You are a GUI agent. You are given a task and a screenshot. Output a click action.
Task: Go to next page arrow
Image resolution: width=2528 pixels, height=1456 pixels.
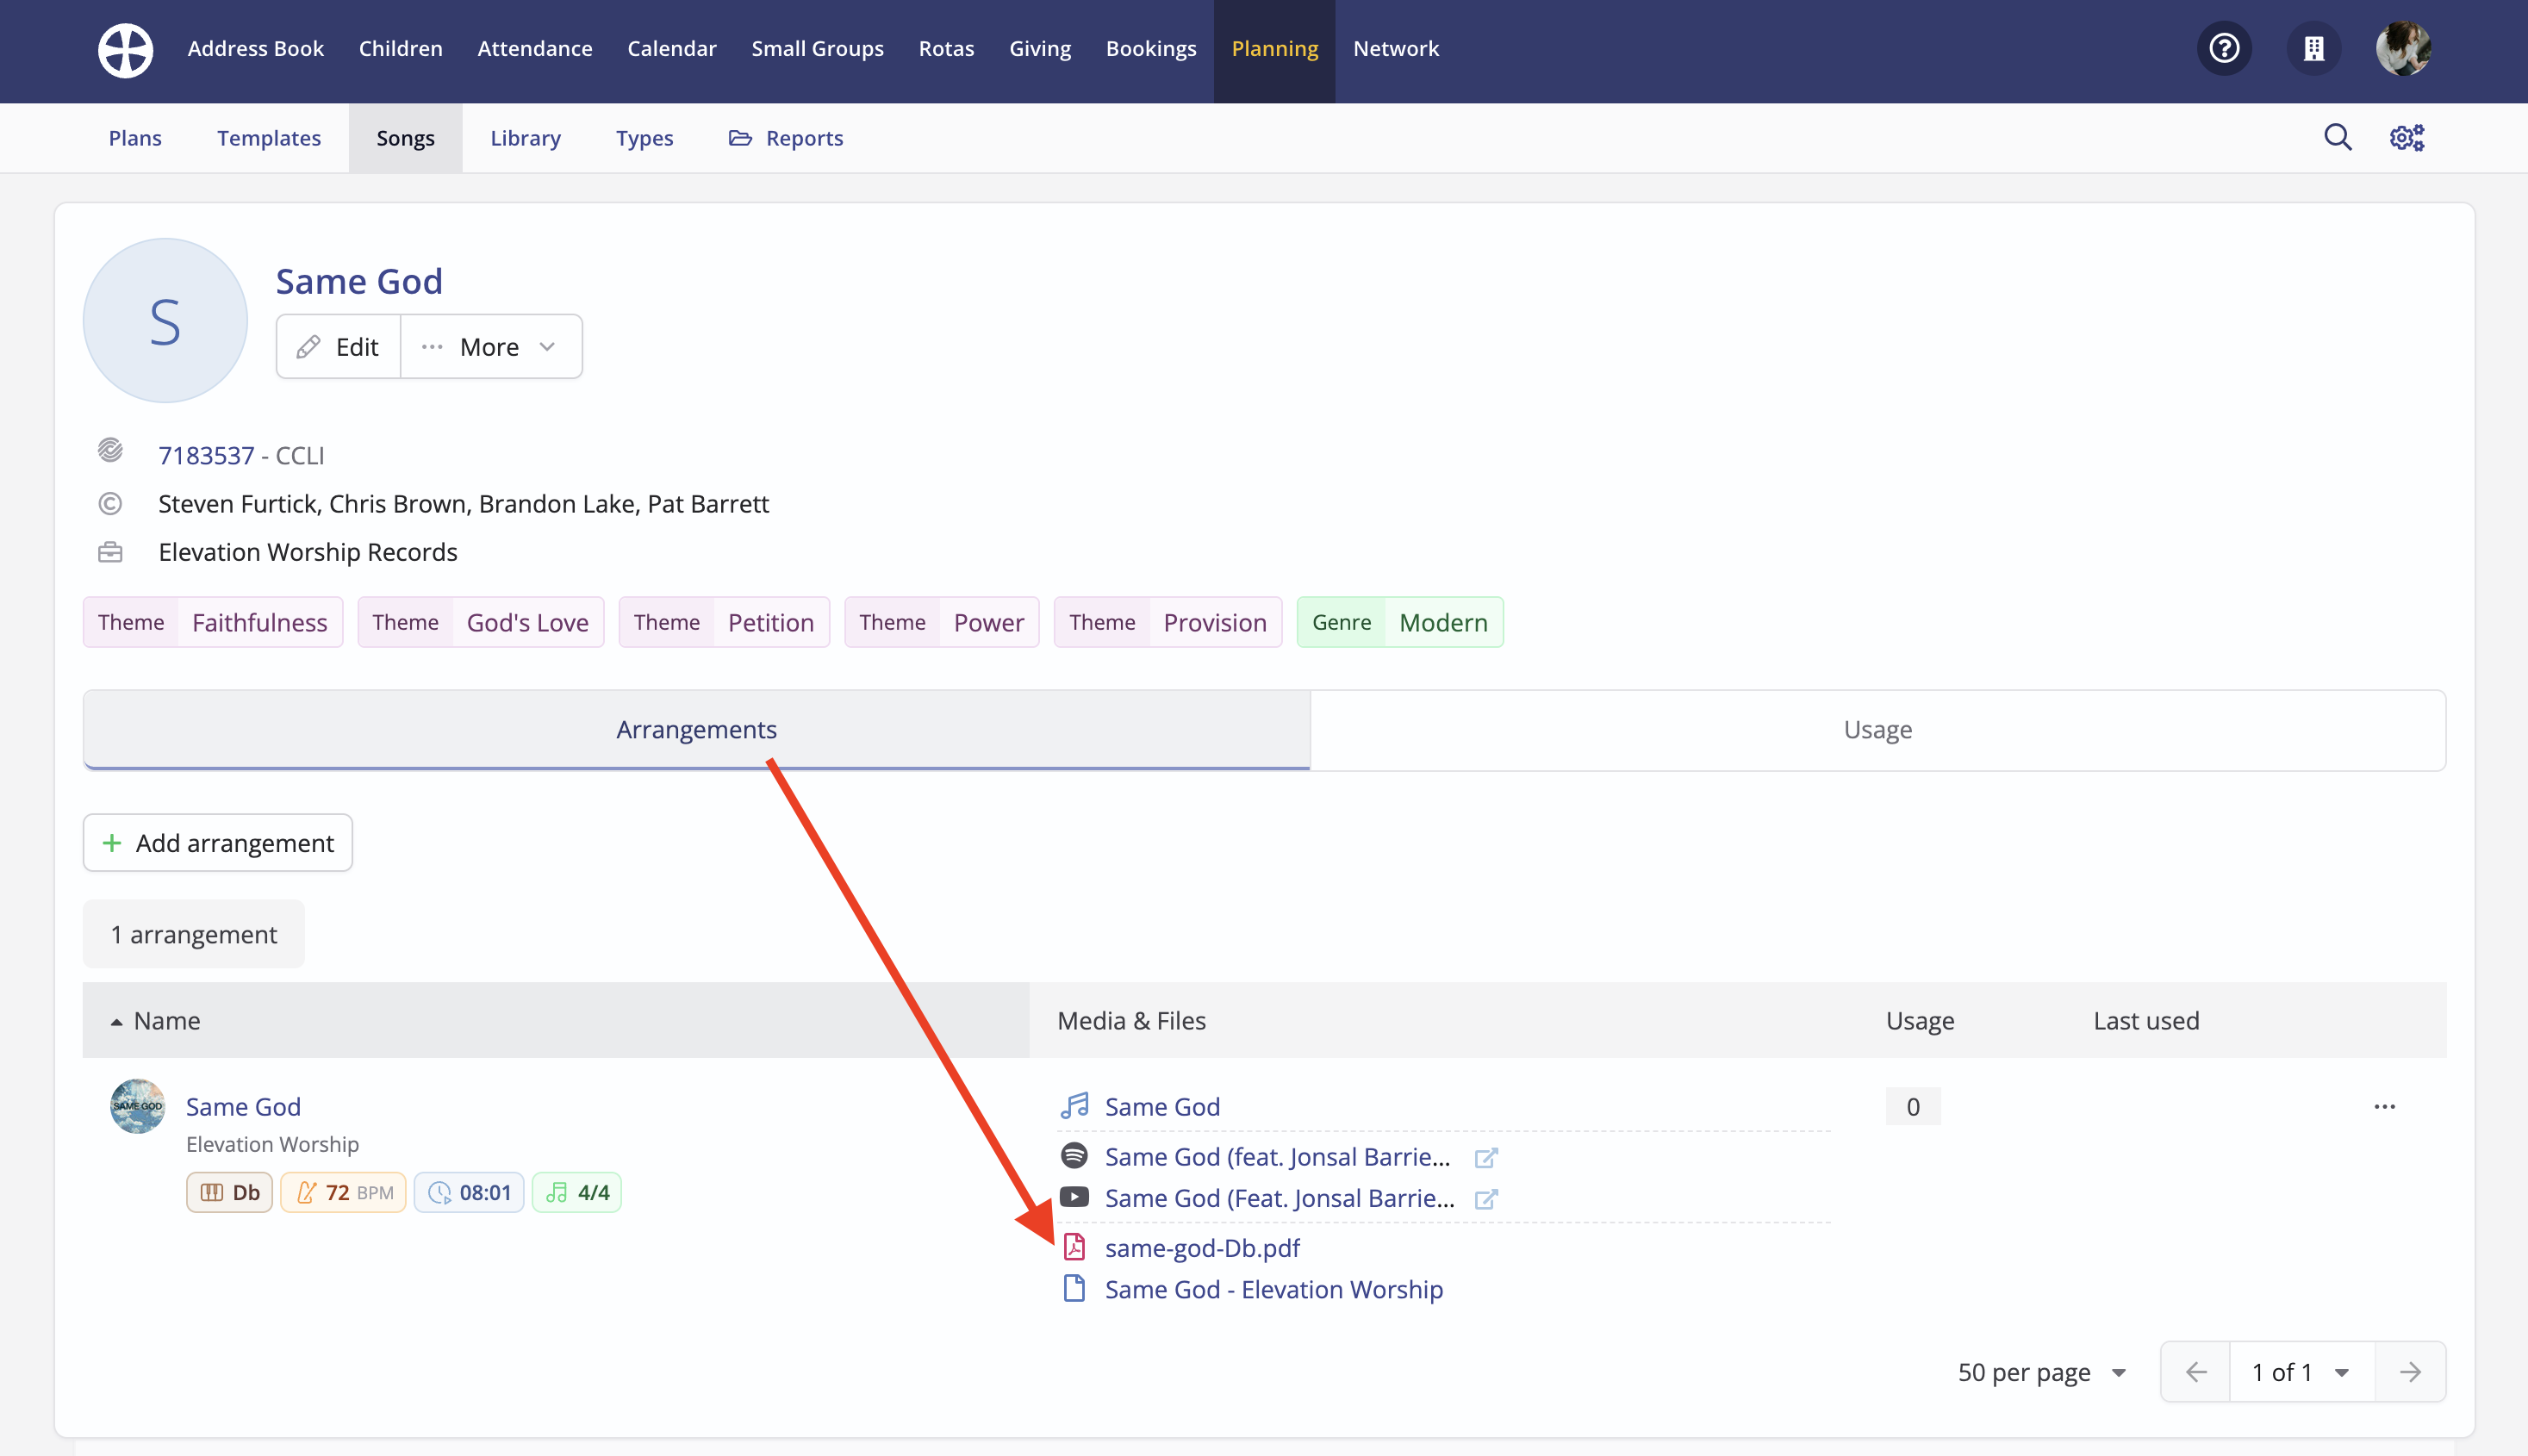tap(2410, 1371)
